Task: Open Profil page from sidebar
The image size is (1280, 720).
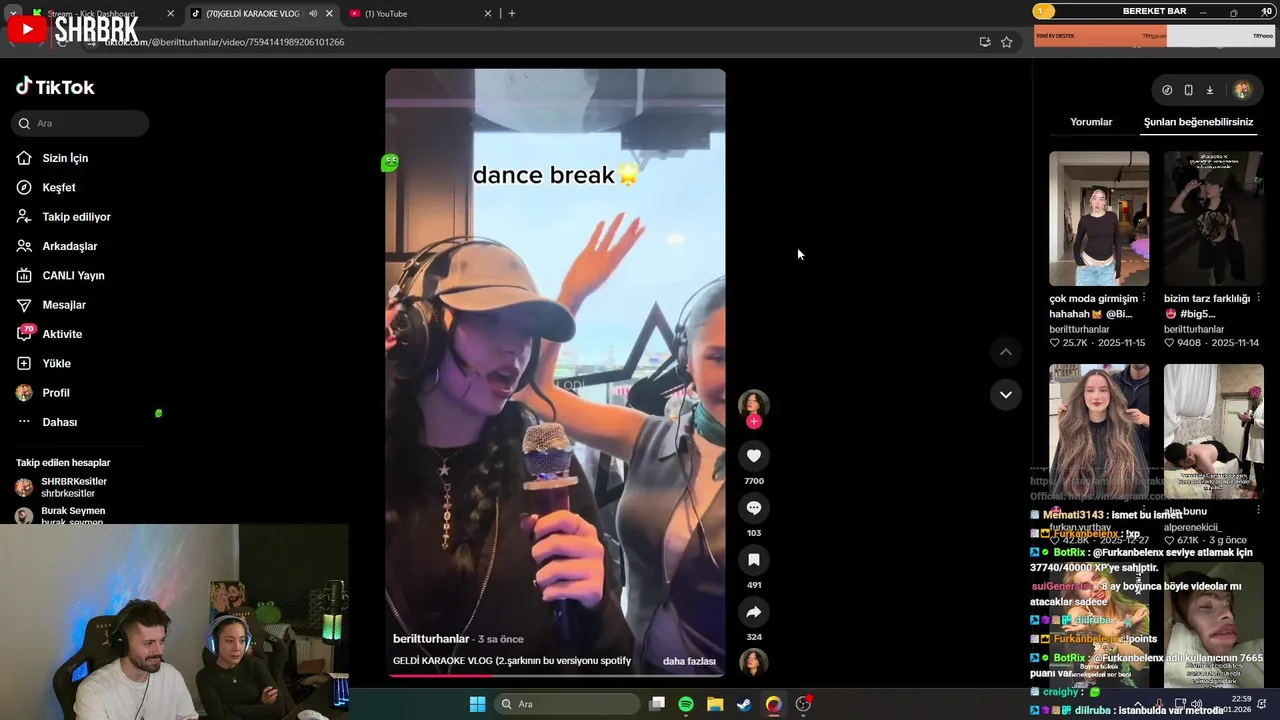Action: point(56,393)
